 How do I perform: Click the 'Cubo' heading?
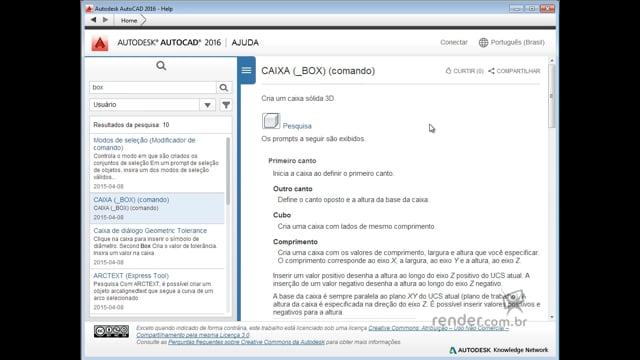pyautogui.click(x=282, y=215)
